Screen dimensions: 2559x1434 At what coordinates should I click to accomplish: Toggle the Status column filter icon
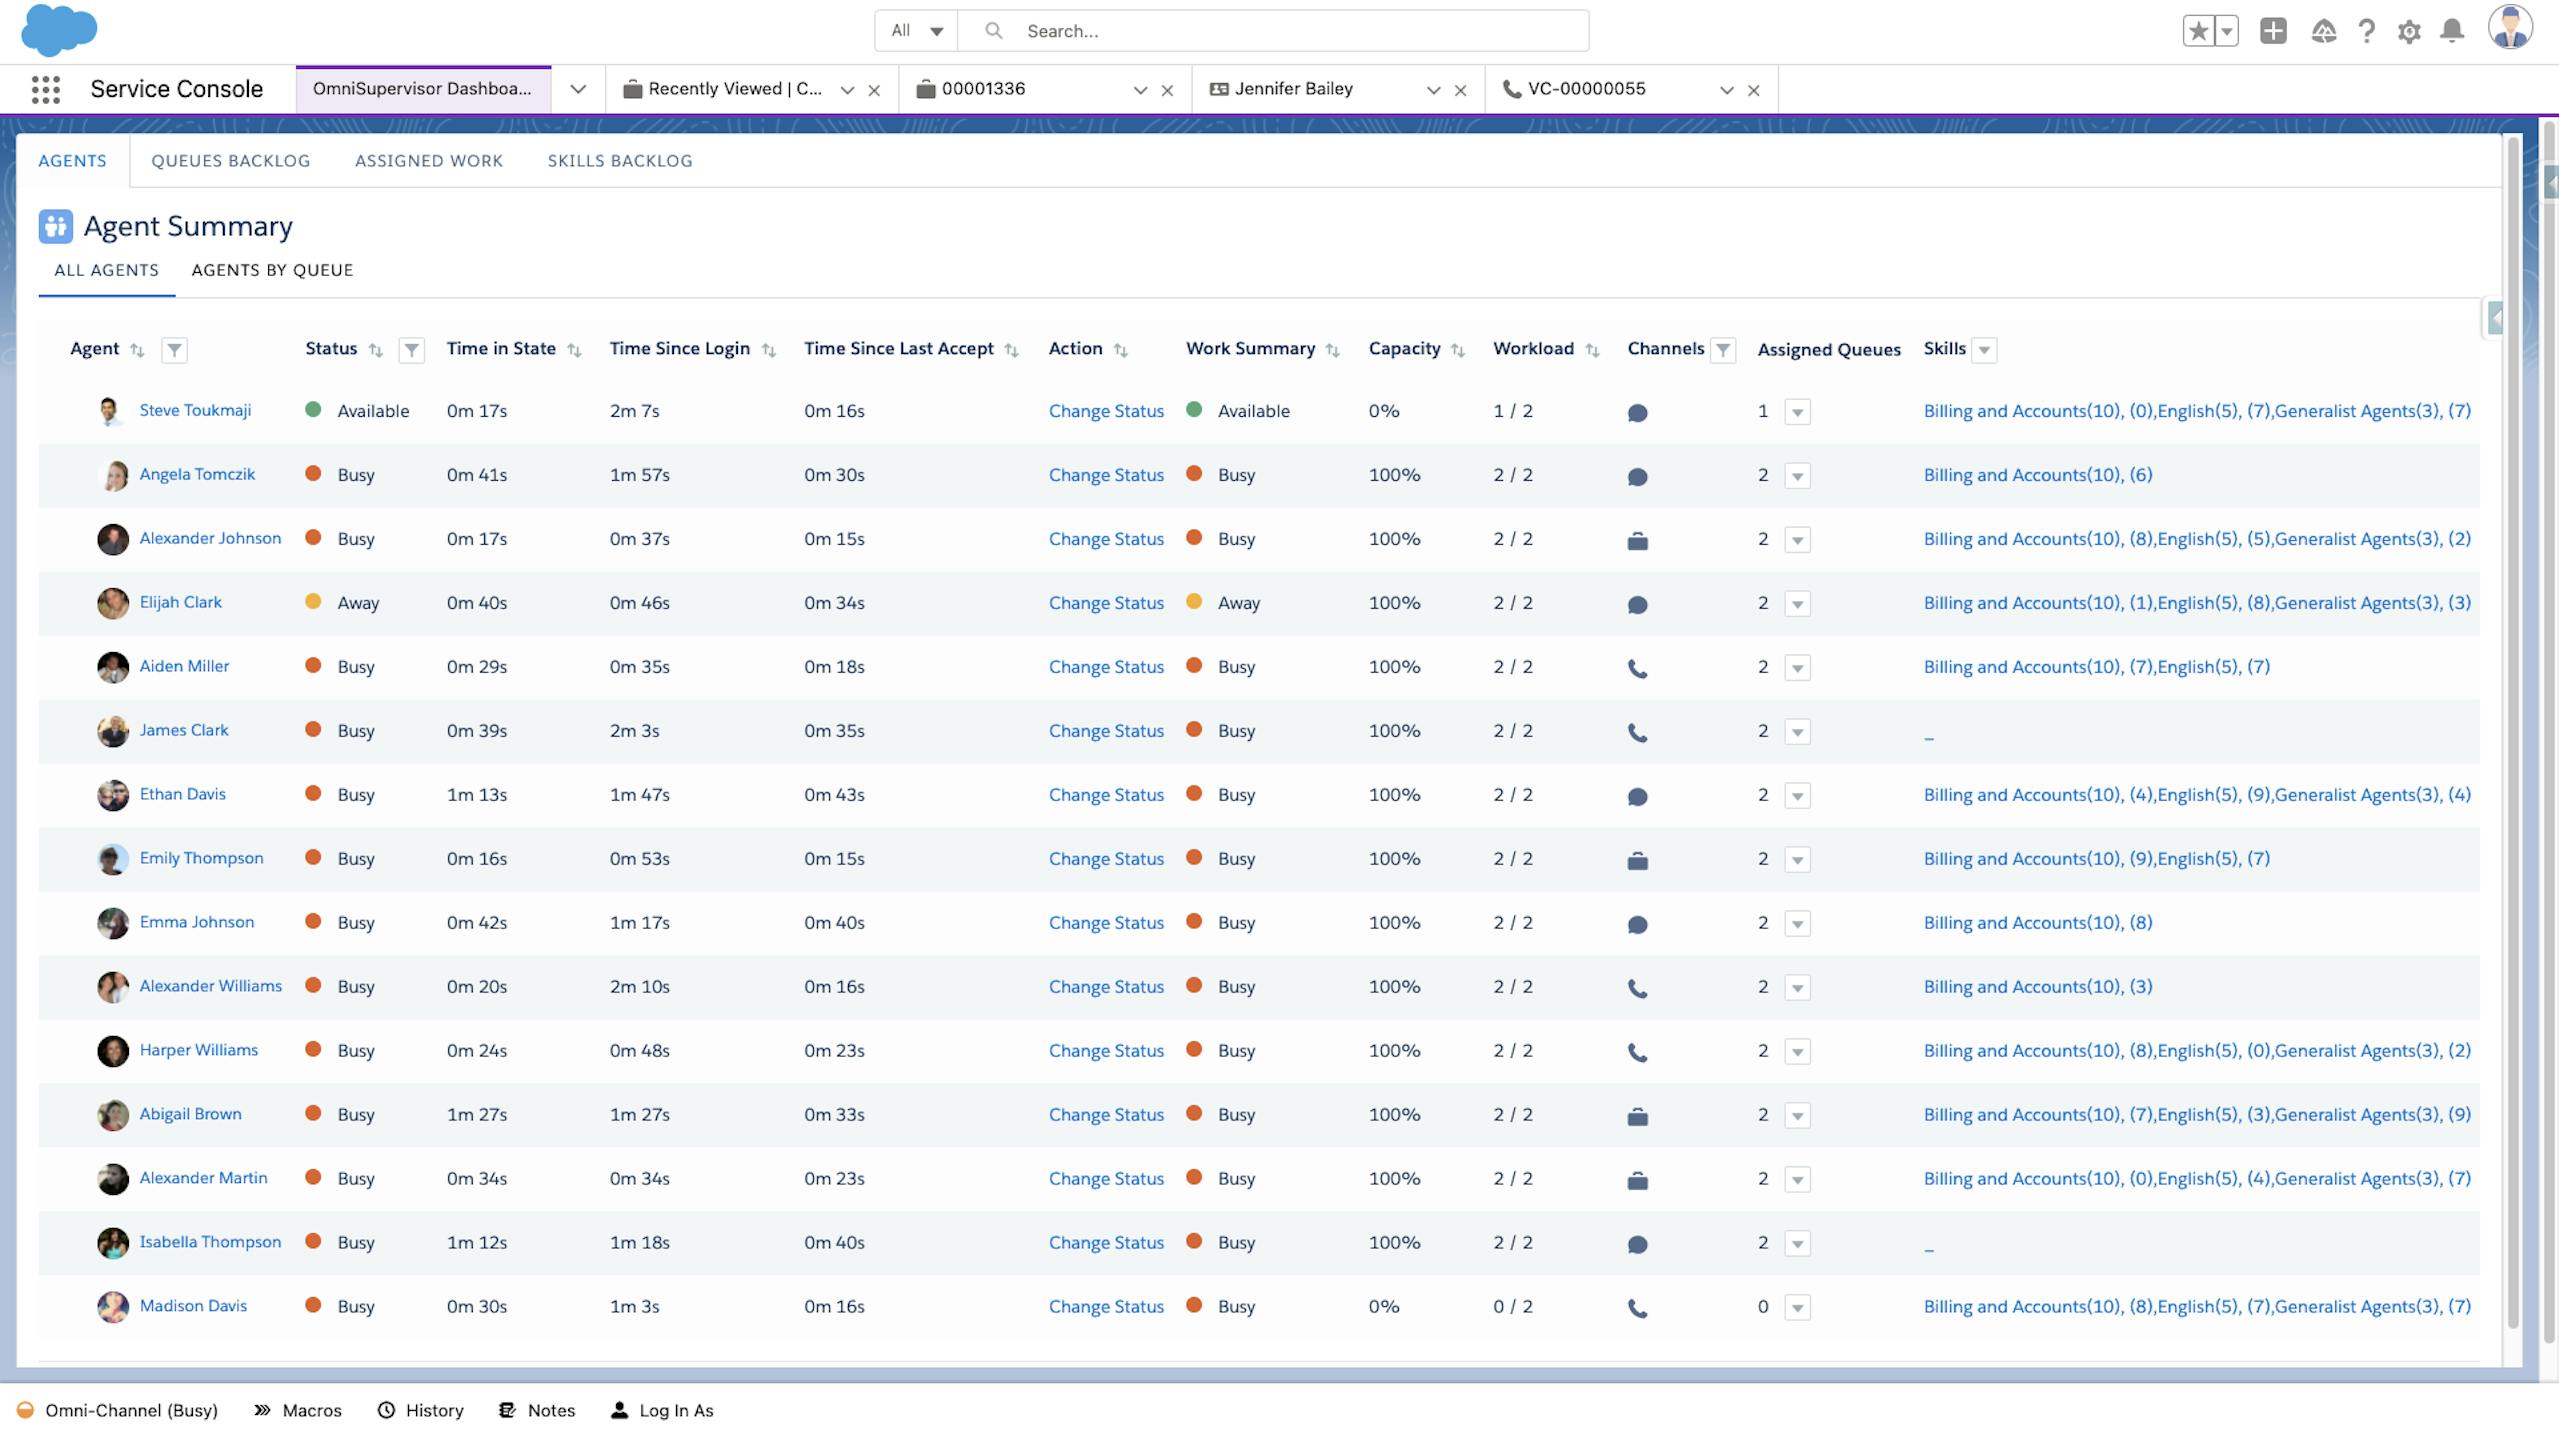(411, 350)
